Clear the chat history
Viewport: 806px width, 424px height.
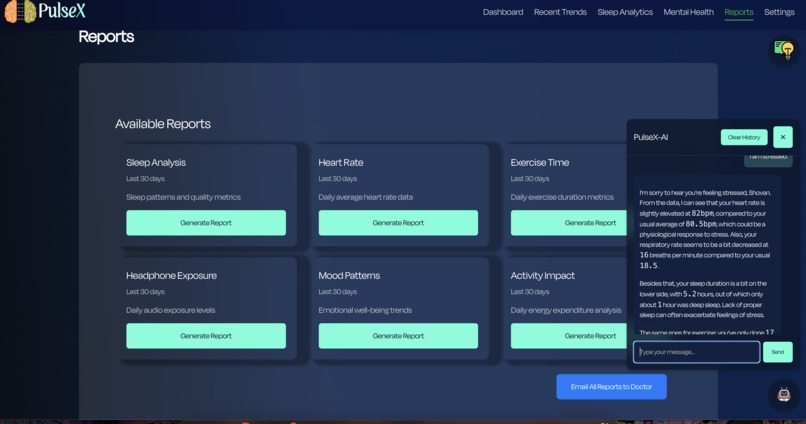pyautogui.click(x=744, y=137)
